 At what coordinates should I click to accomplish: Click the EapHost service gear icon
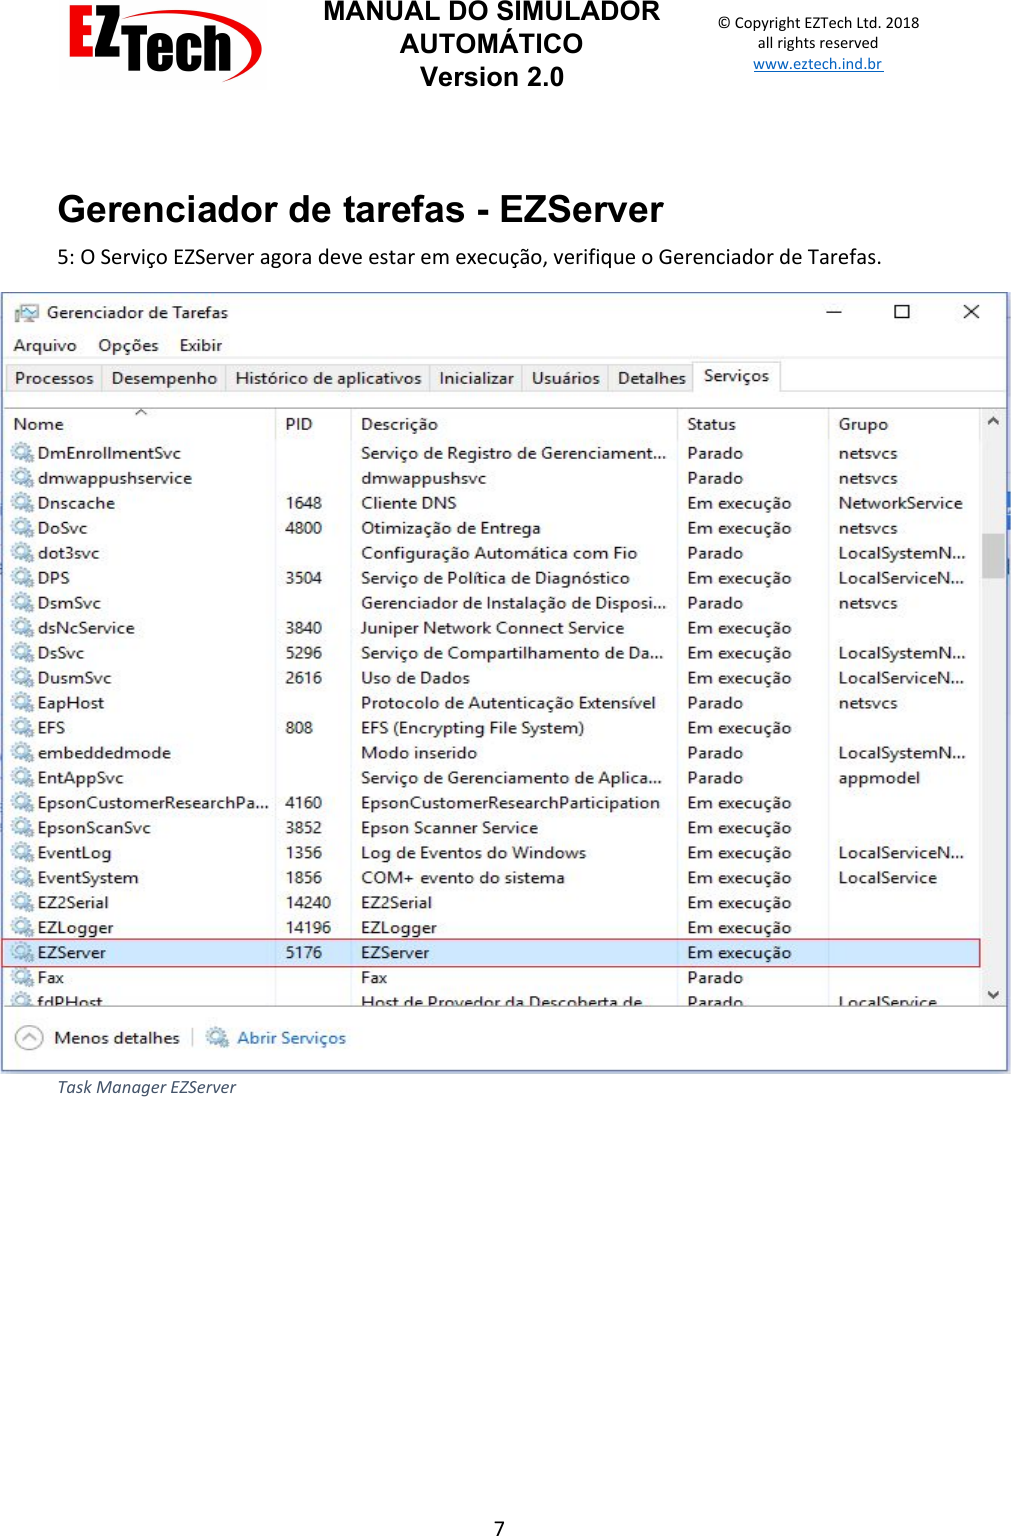click(x=22, y=702)
